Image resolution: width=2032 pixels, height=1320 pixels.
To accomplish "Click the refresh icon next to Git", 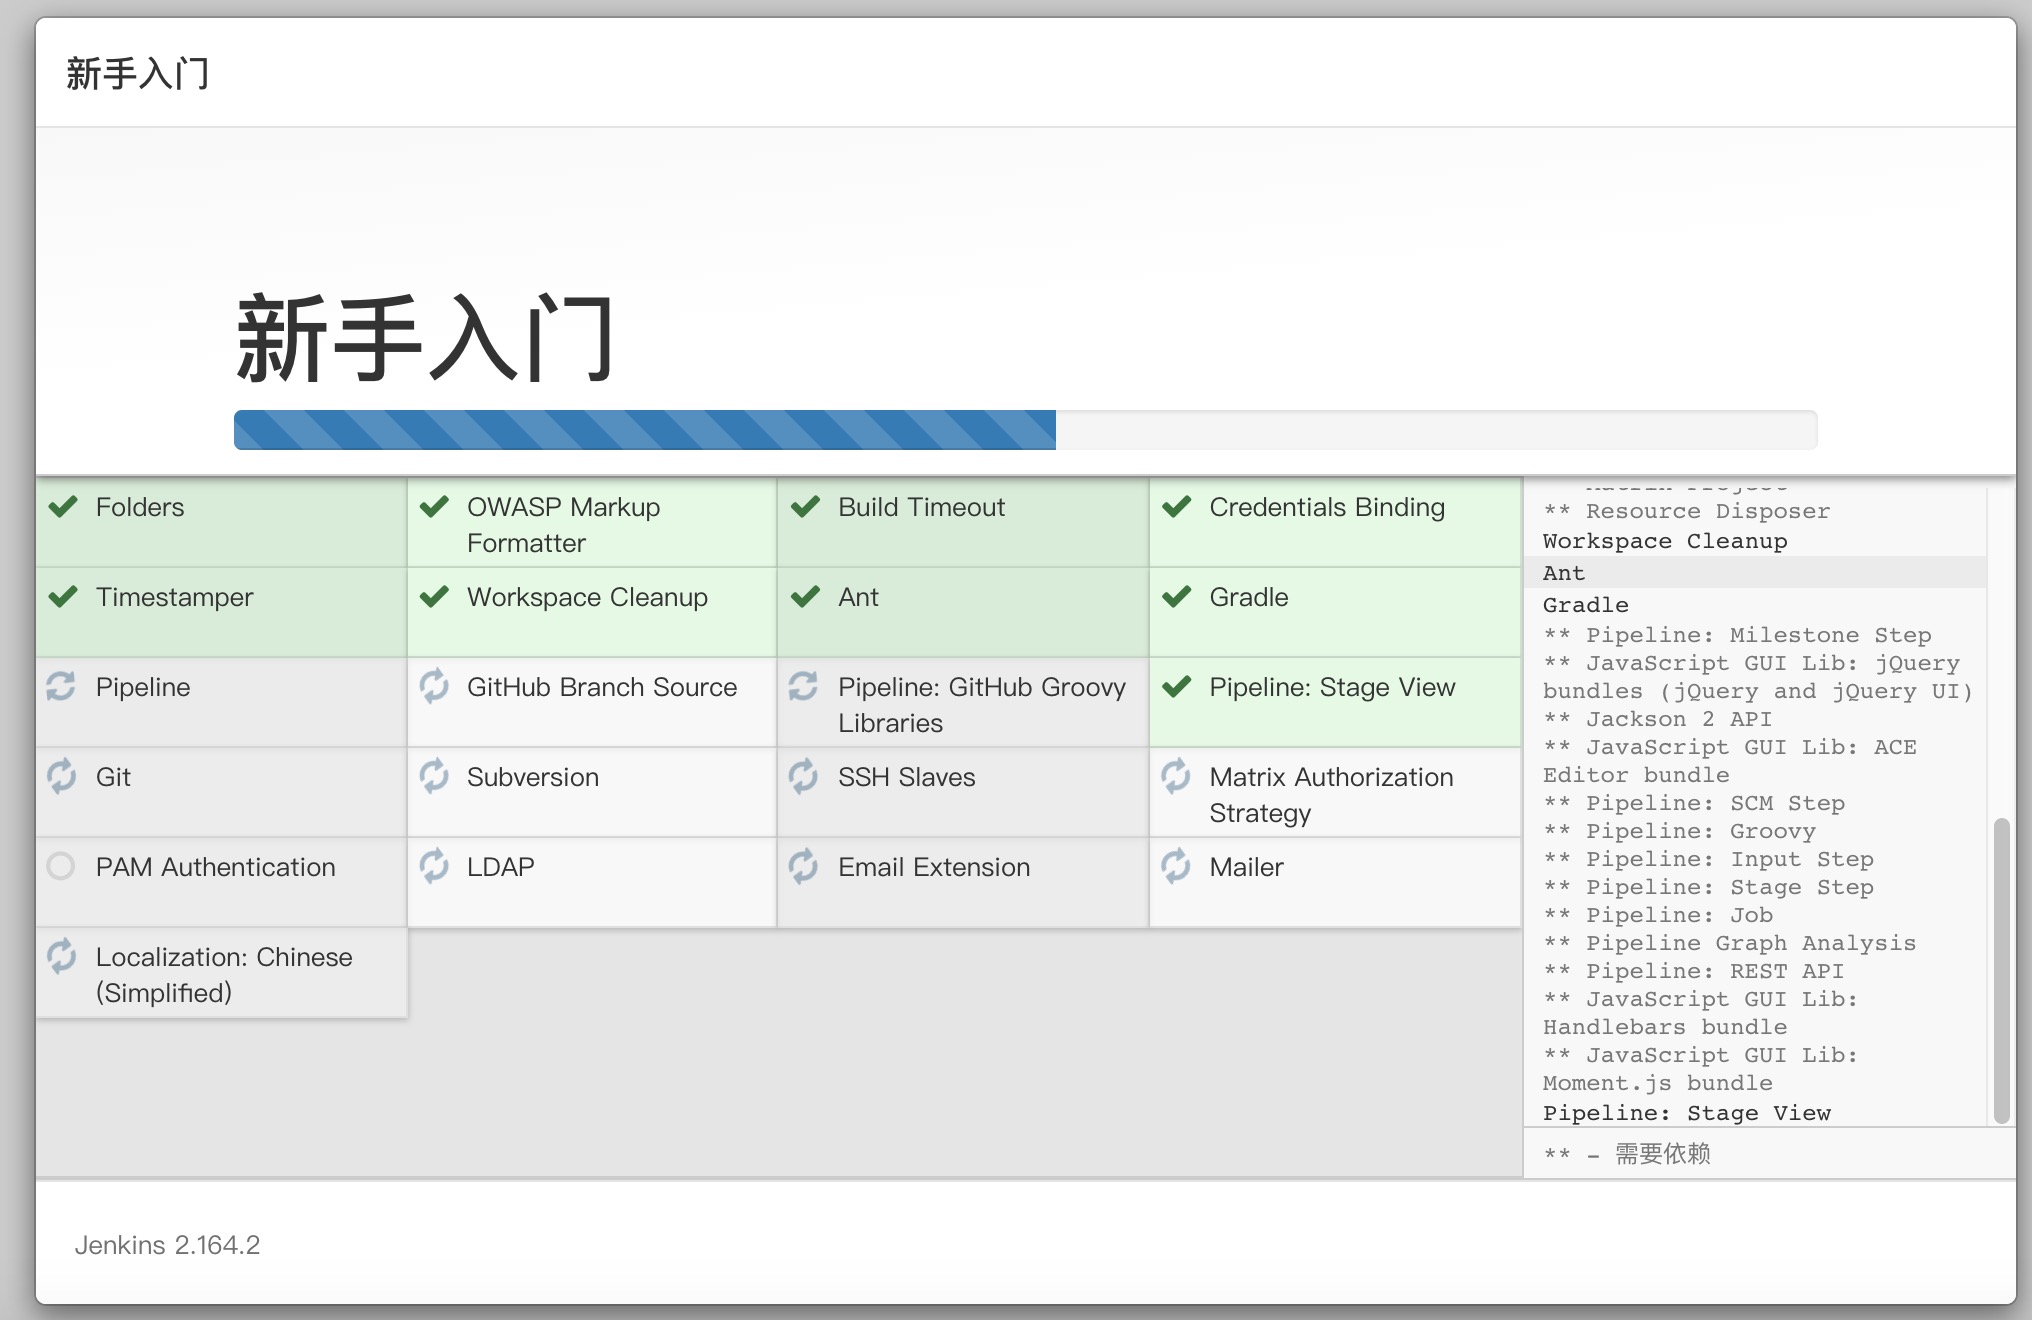I will tap(61, 776).
